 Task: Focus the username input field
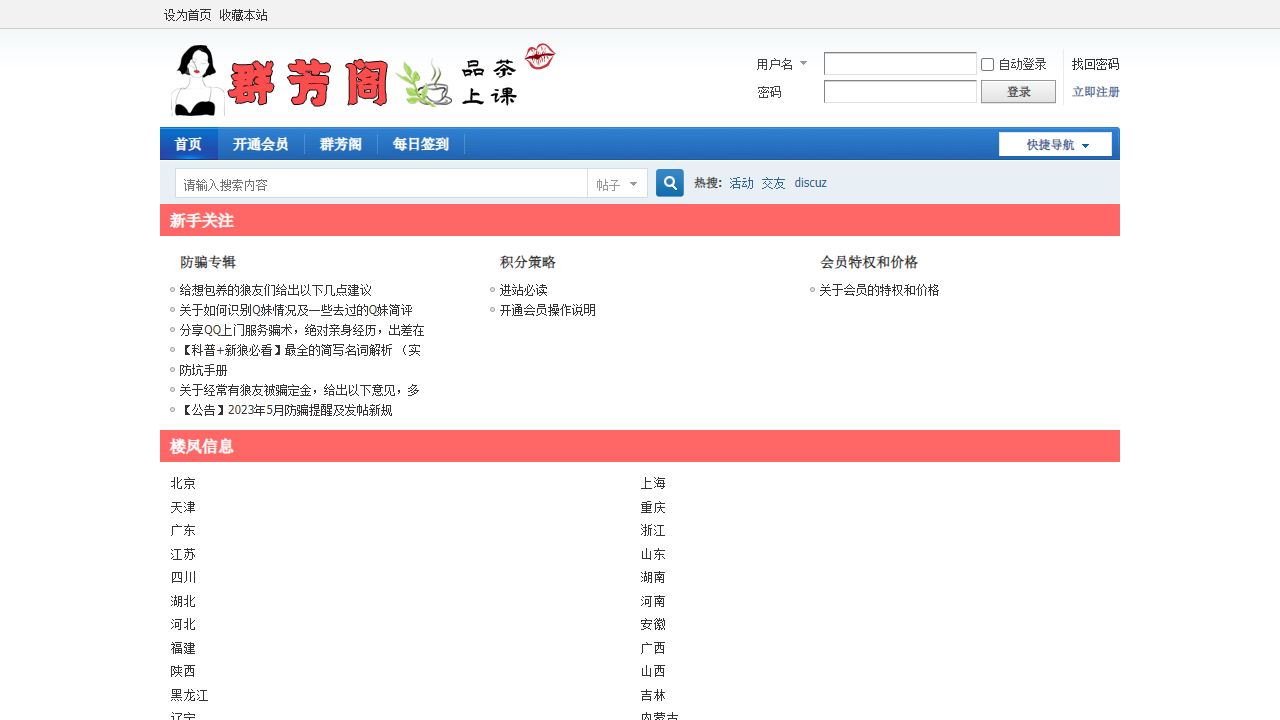click(x=900, y=64)
